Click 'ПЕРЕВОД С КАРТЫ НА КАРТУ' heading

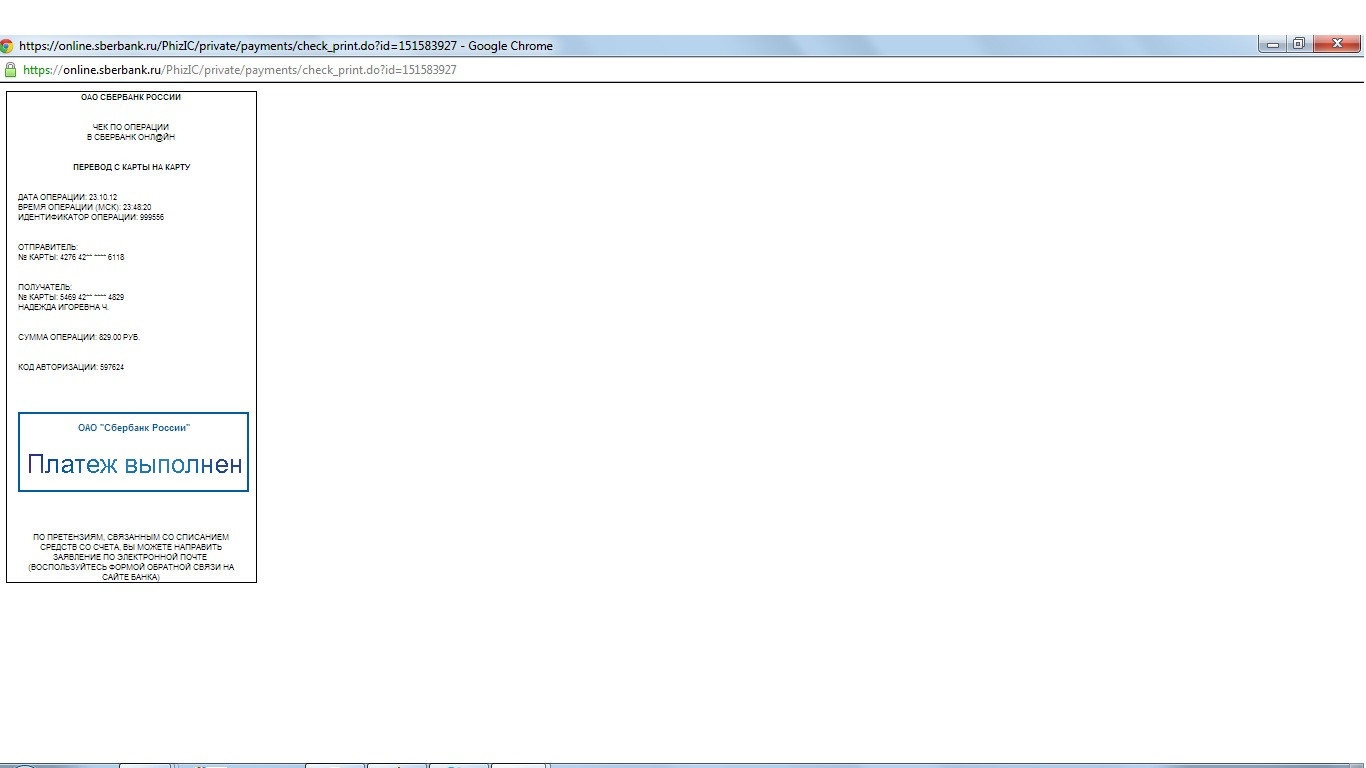131,168
